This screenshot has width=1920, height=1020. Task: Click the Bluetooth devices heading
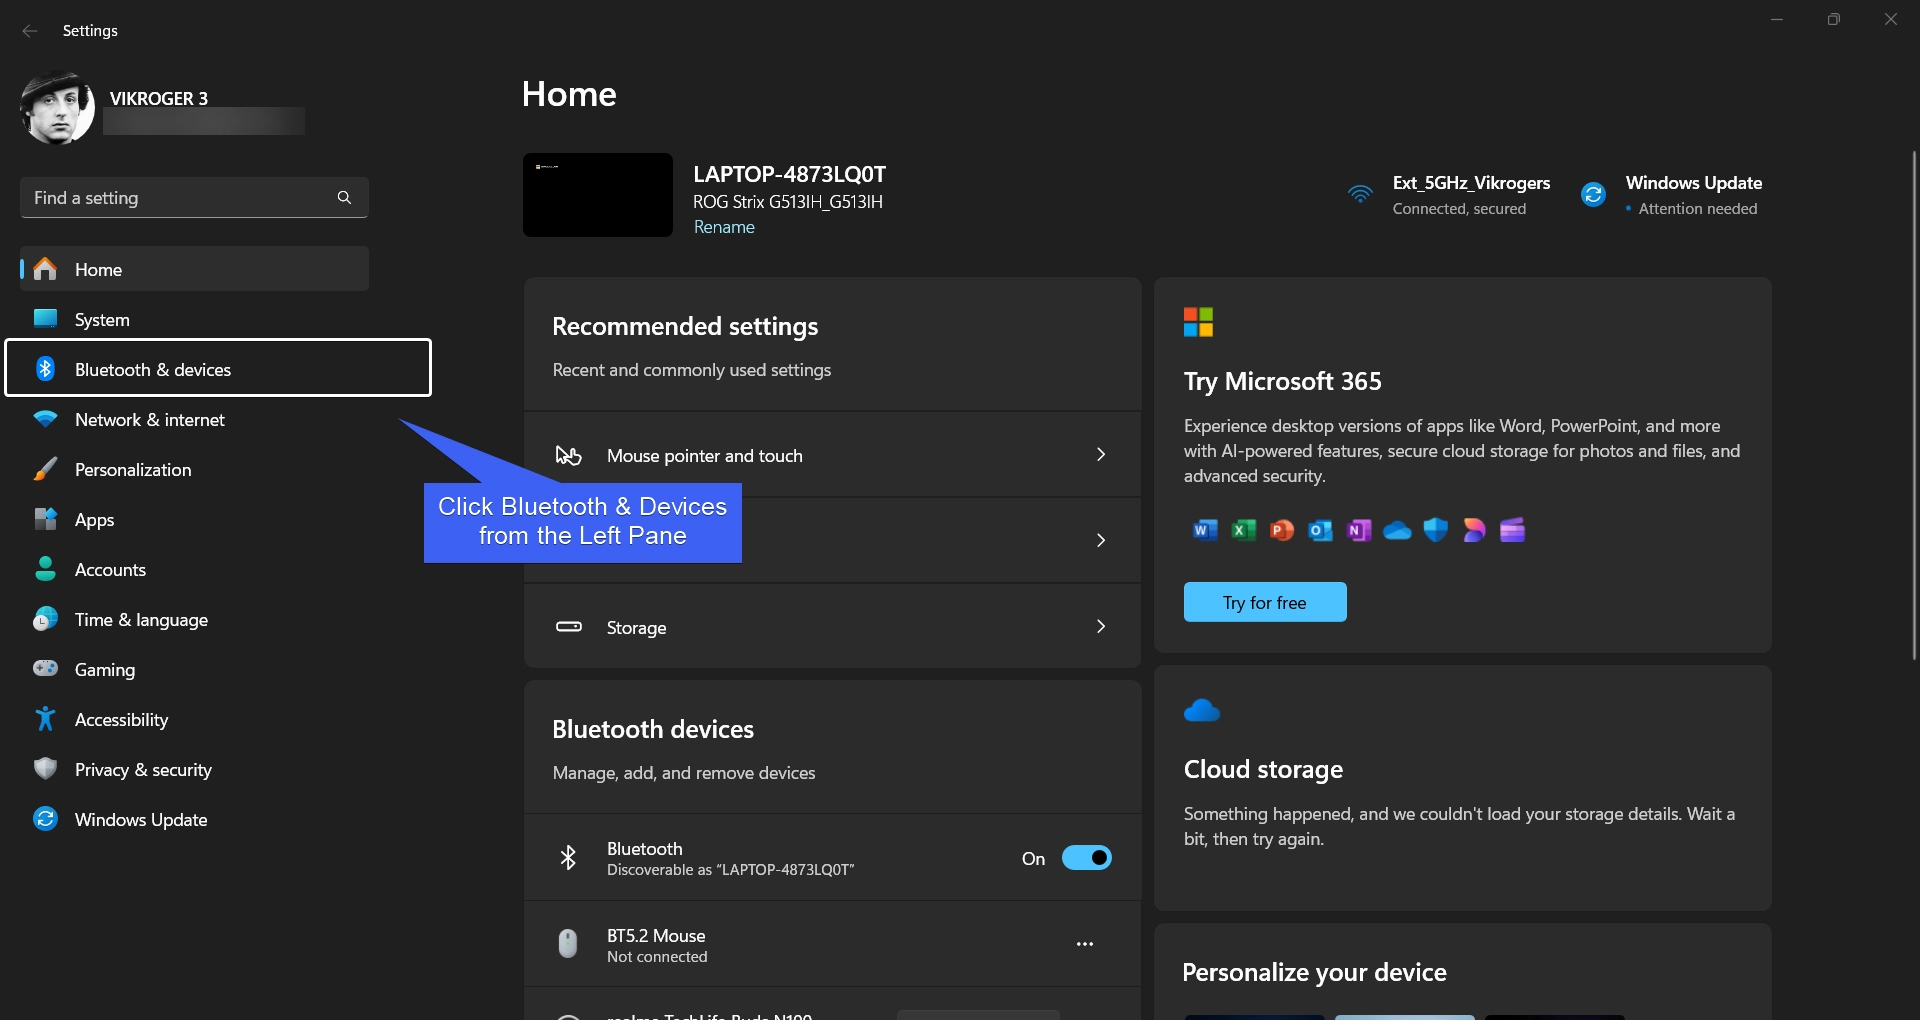tap(653, 729)
